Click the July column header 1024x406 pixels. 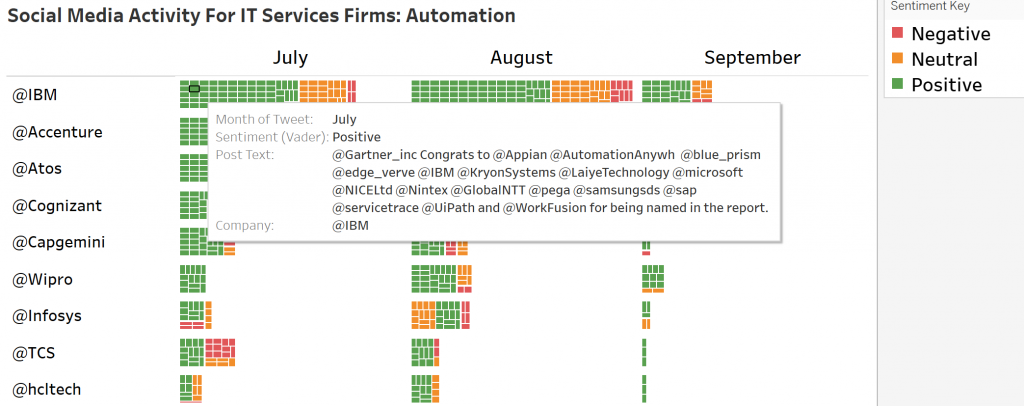pos(290,58)
